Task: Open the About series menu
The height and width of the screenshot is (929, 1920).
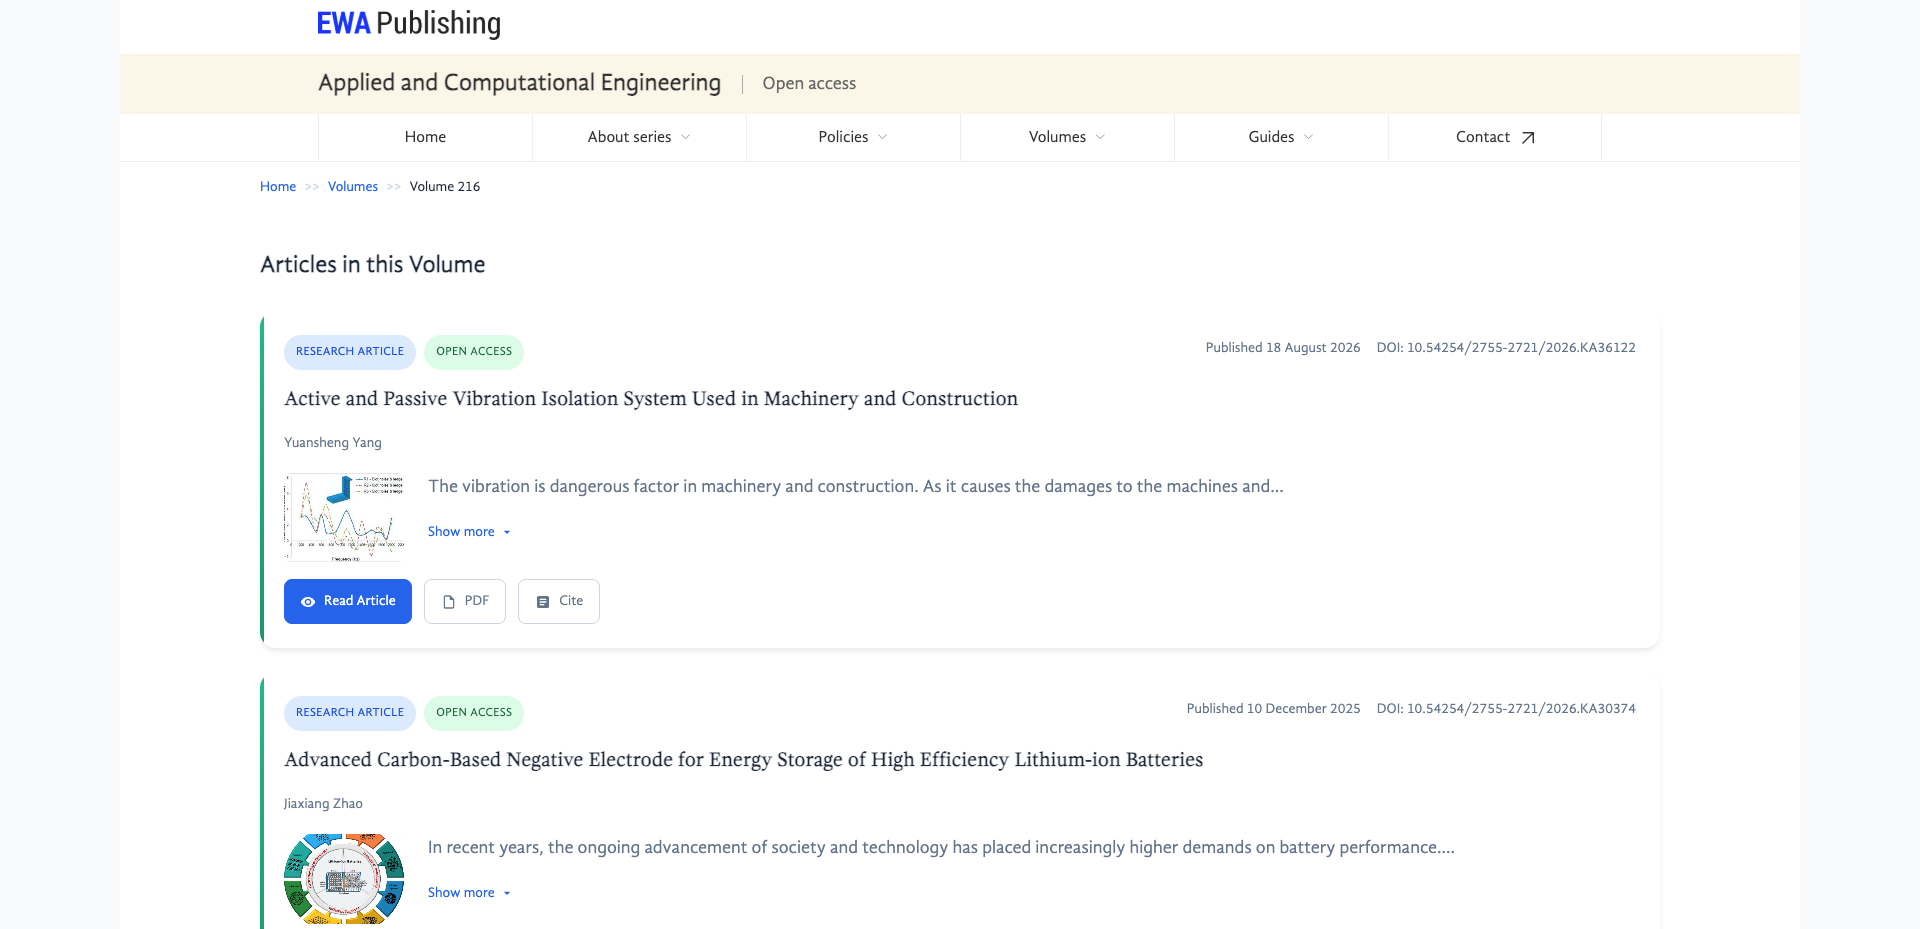Action: pyautogui.click(x=639, y=137)
